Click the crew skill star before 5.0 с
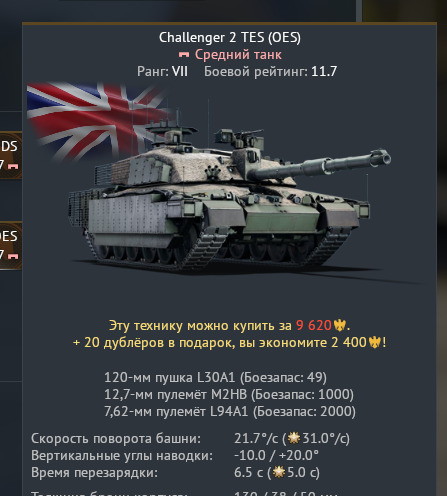Image resolution: width=447 pixels, height=496 pixels. coord(279,472)
